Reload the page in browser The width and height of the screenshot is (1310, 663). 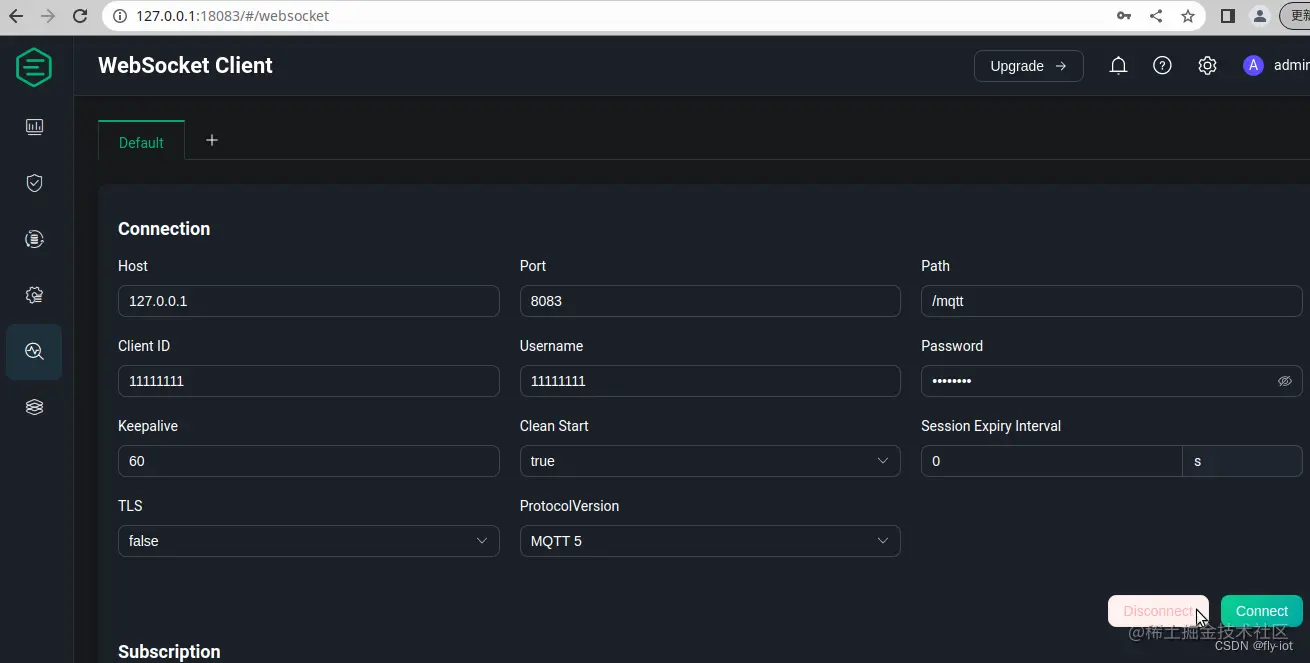pyautogui.click(x=81, y=16)
